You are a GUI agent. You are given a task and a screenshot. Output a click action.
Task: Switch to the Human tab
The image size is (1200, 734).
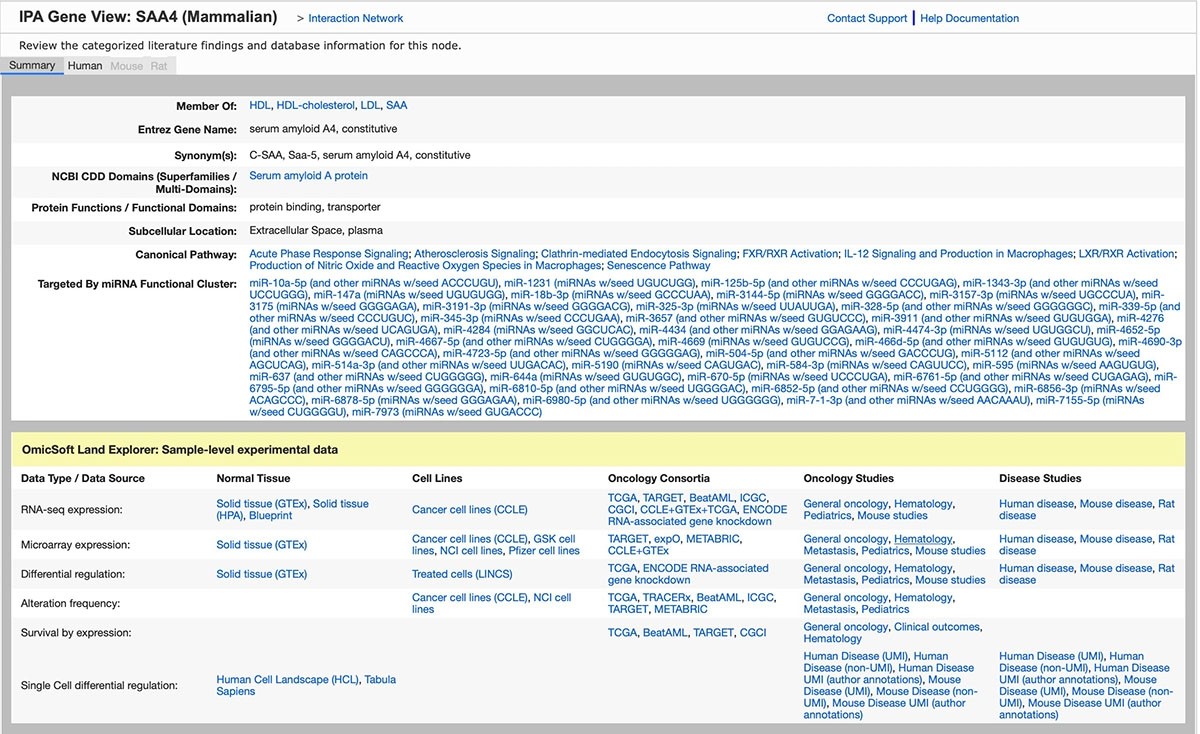[85, 66]
